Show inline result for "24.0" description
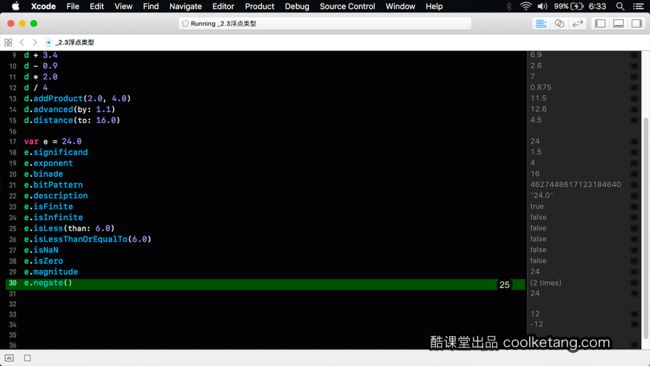This screenshot has height=366, width=650. coord(634,196)
